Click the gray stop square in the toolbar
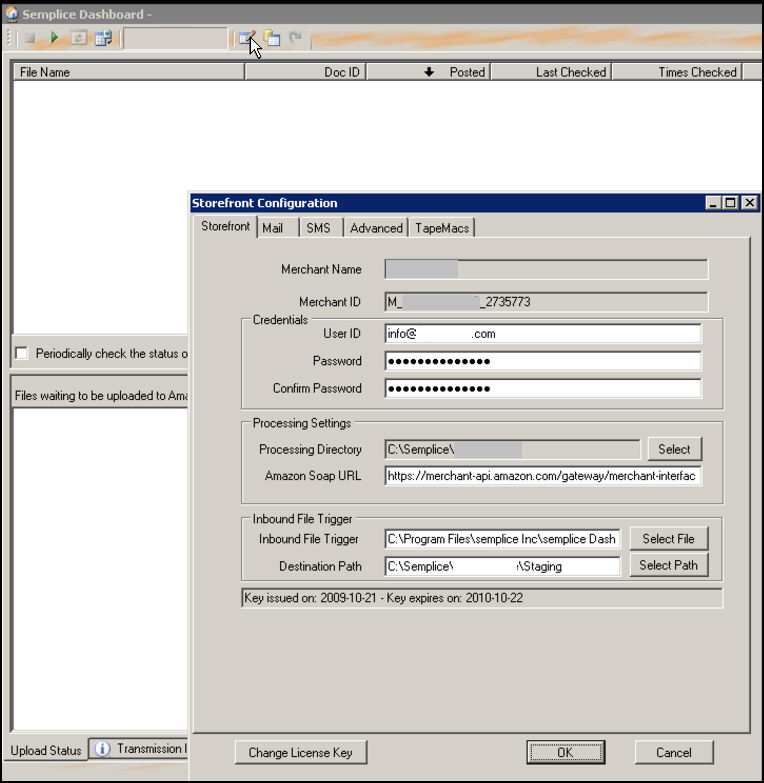 [29, 38]
